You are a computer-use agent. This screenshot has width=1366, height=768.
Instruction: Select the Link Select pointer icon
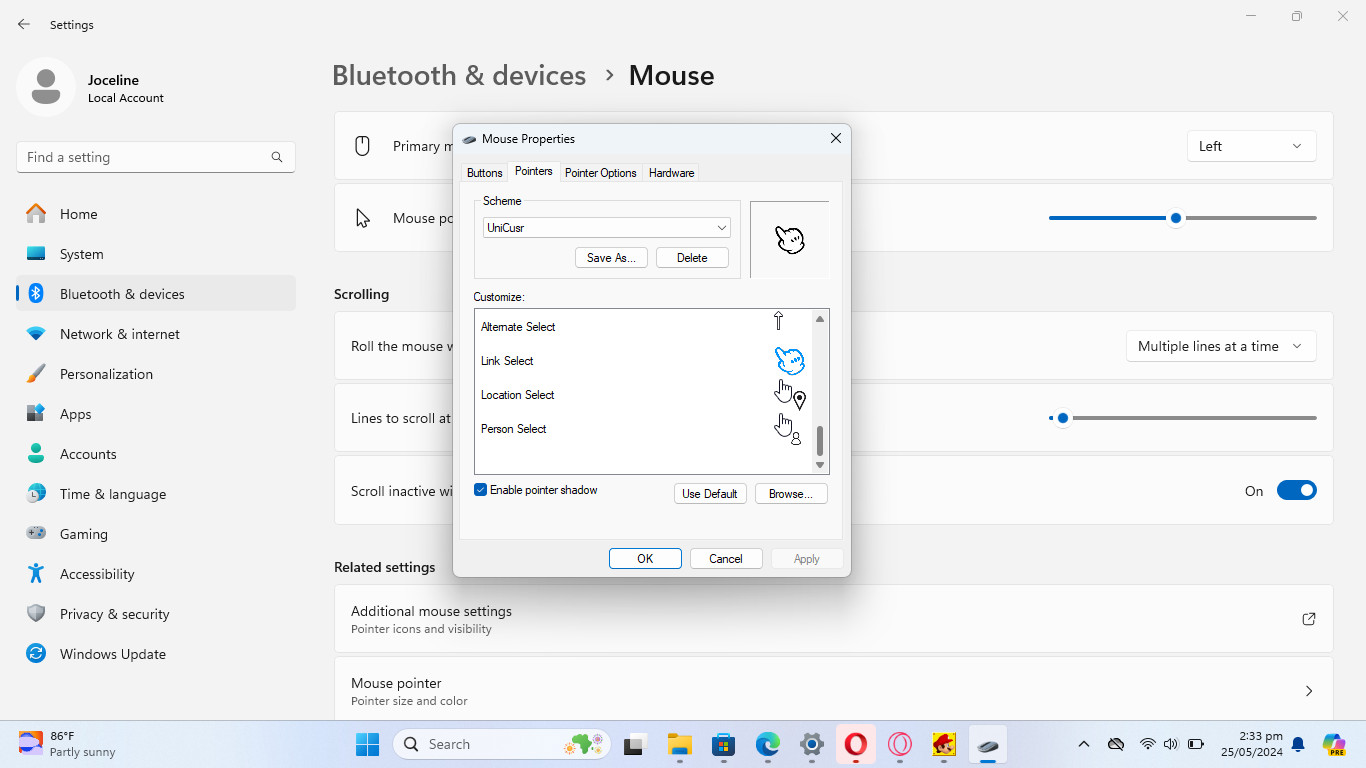coord(789,361)
